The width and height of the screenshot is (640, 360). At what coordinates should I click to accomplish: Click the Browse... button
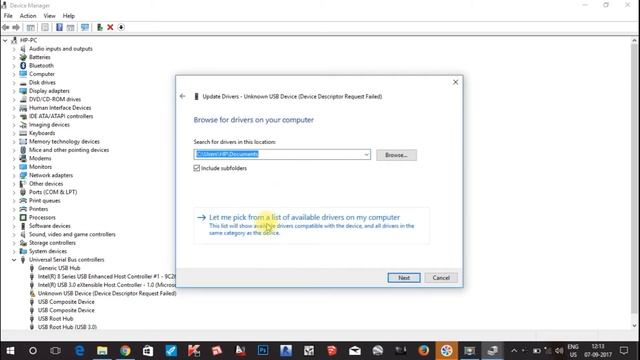click(x=396, y=155)
